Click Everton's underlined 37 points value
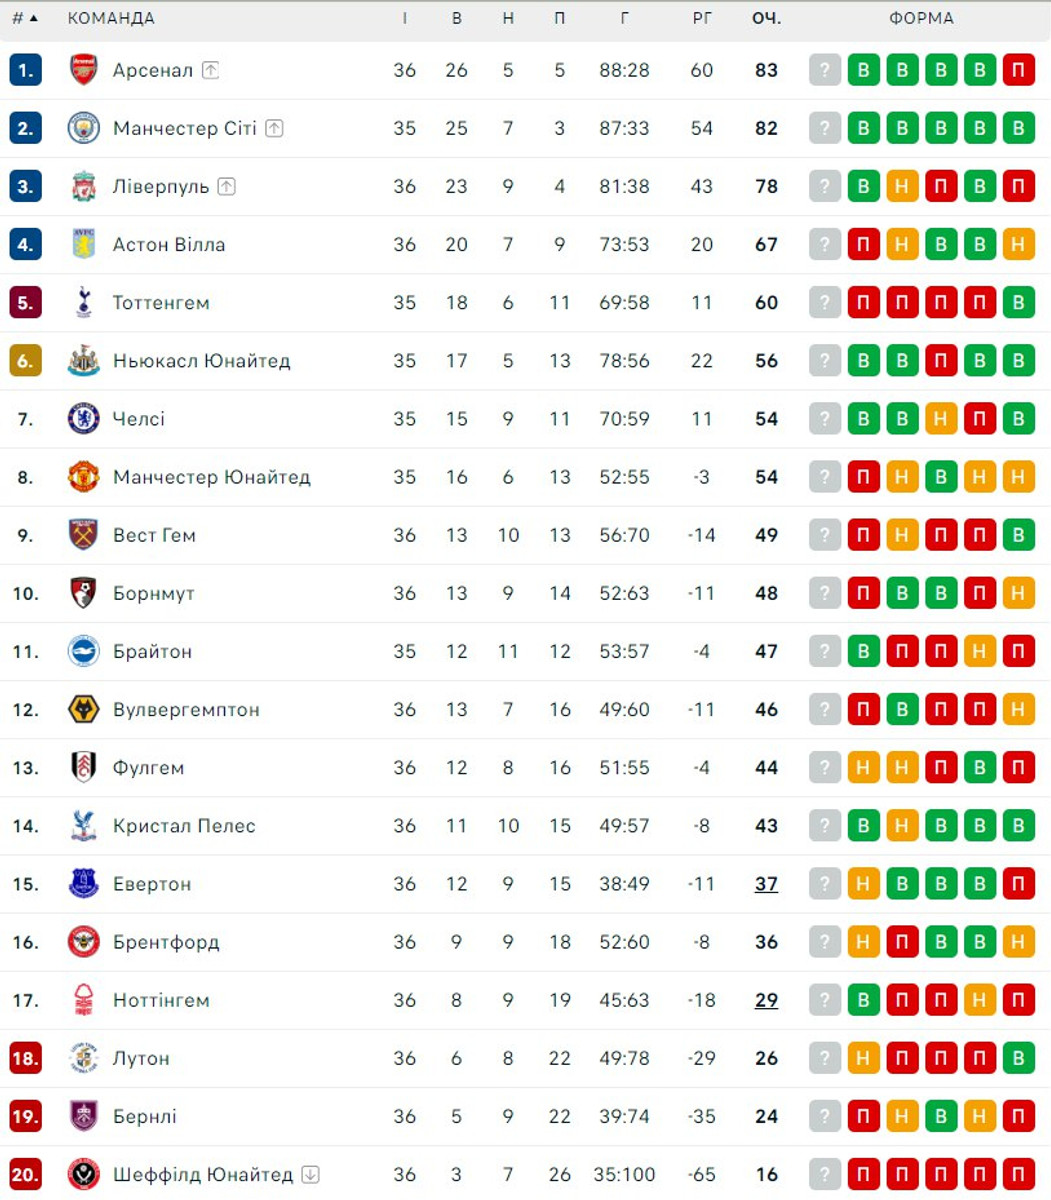 766,883
